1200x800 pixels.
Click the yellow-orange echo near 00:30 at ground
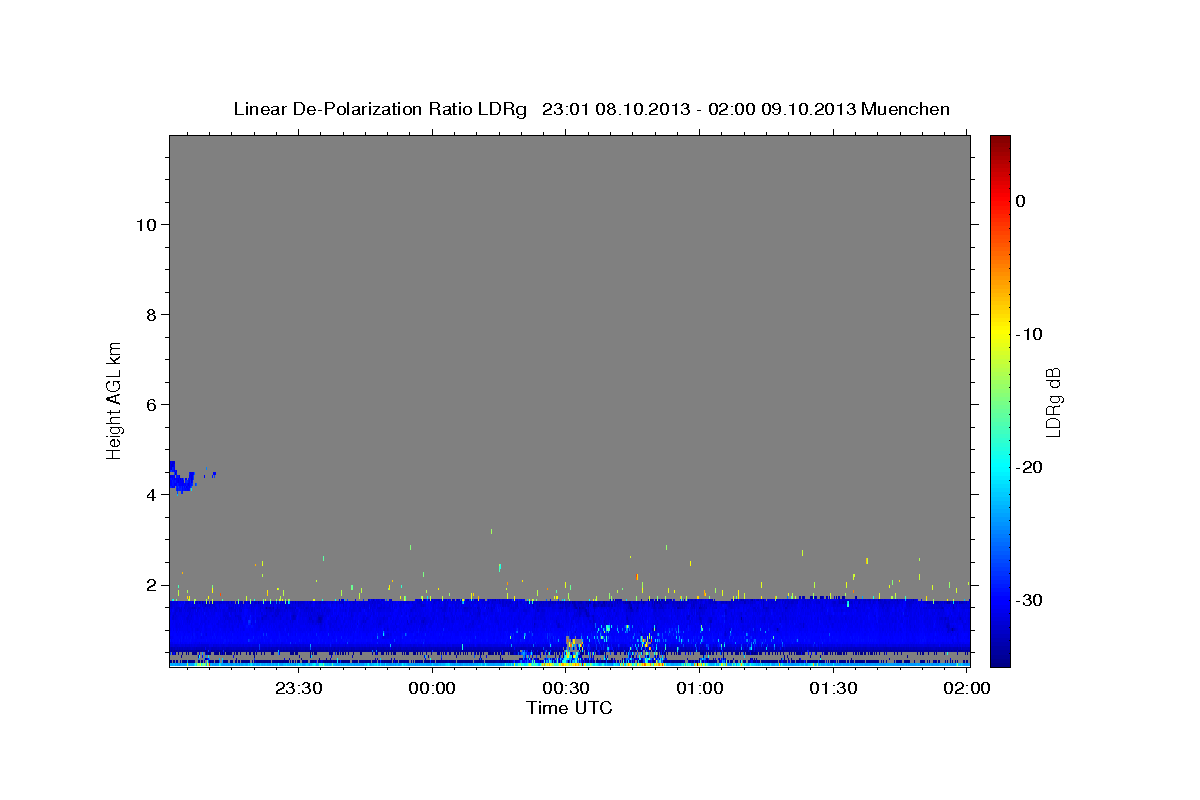pyautogui.click(x=572, y=651)
